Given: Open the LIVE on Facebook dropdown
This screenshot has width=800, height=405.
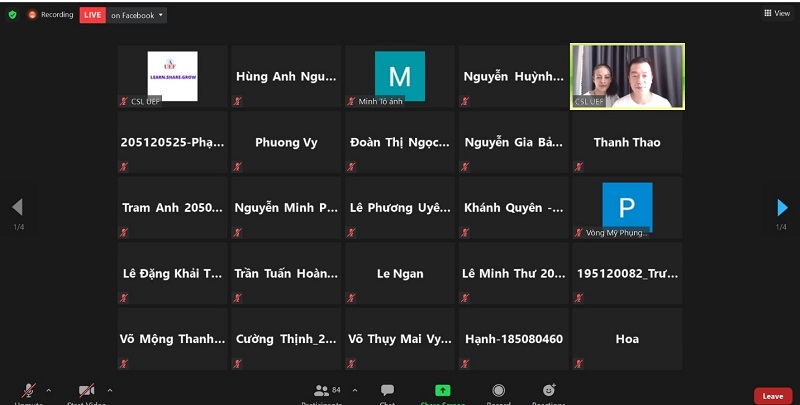Looking at the screenshot, I should pos(137,15).
